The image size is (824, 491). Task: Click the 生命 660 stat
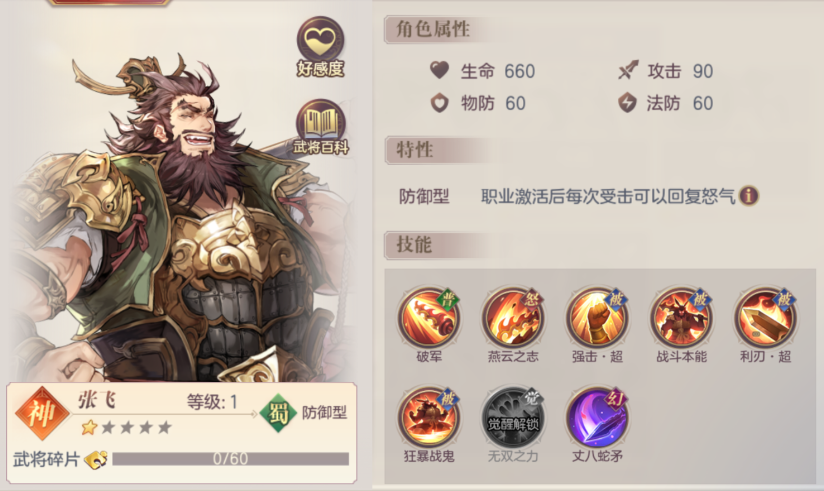(x=482, y=71)
